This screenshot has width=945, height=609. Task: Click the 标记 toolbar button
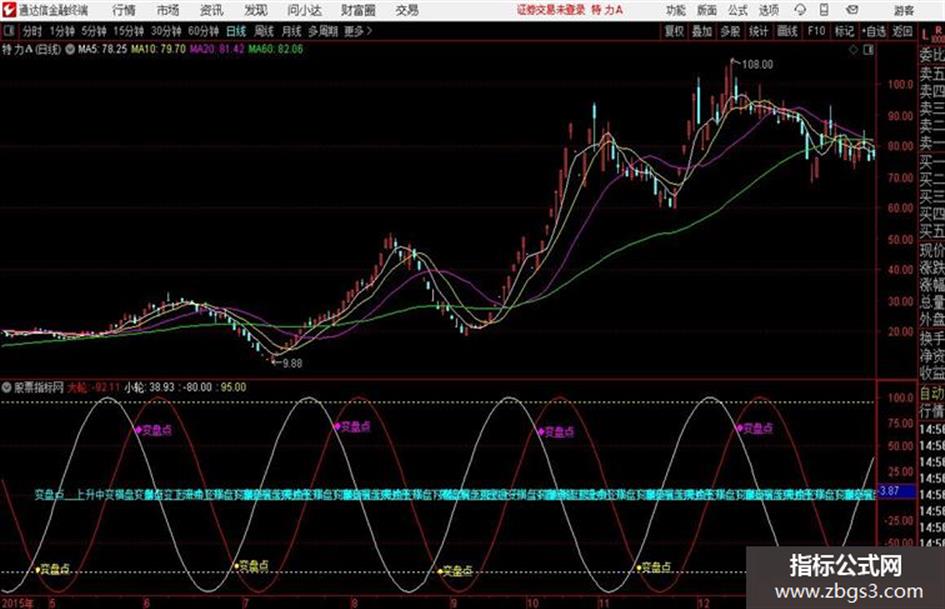tap(844, 31)
